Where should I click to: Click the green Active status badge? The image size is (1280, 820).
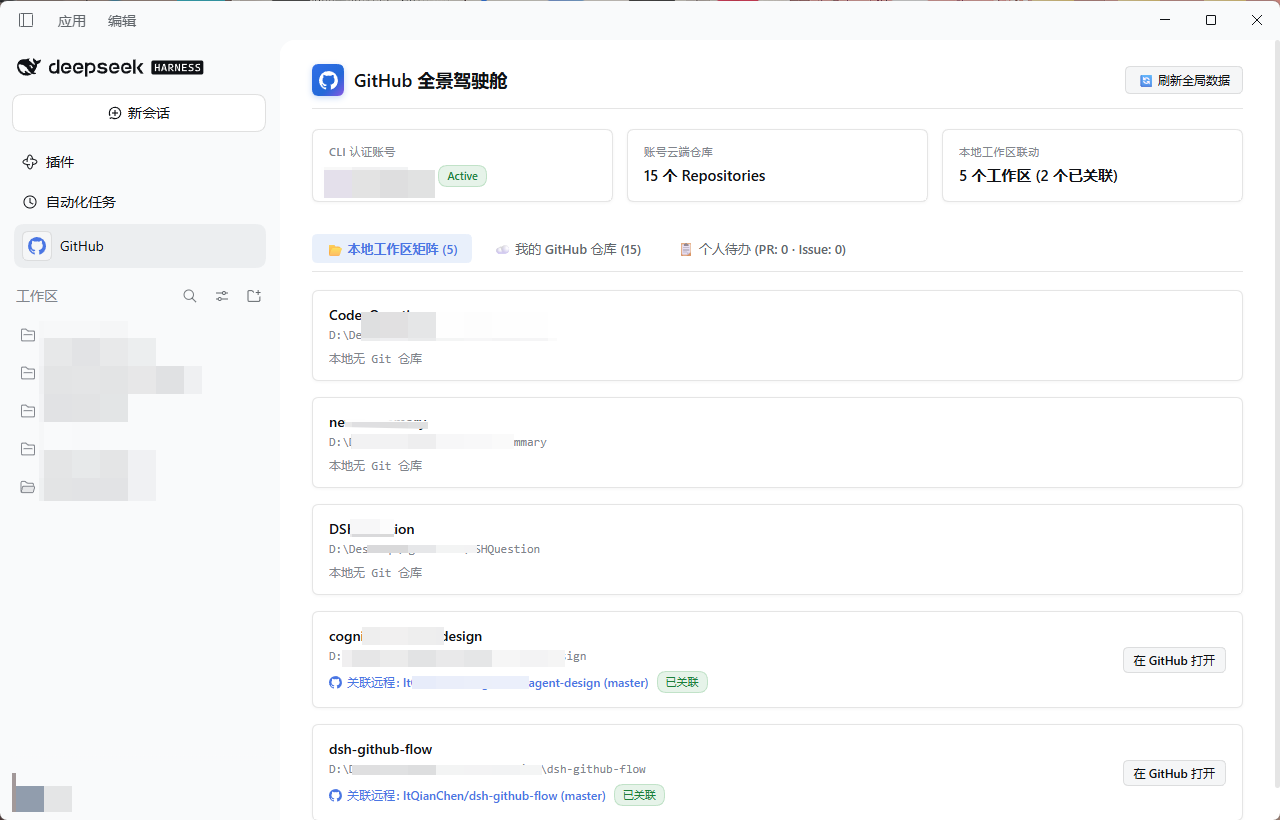pos(462,176)
